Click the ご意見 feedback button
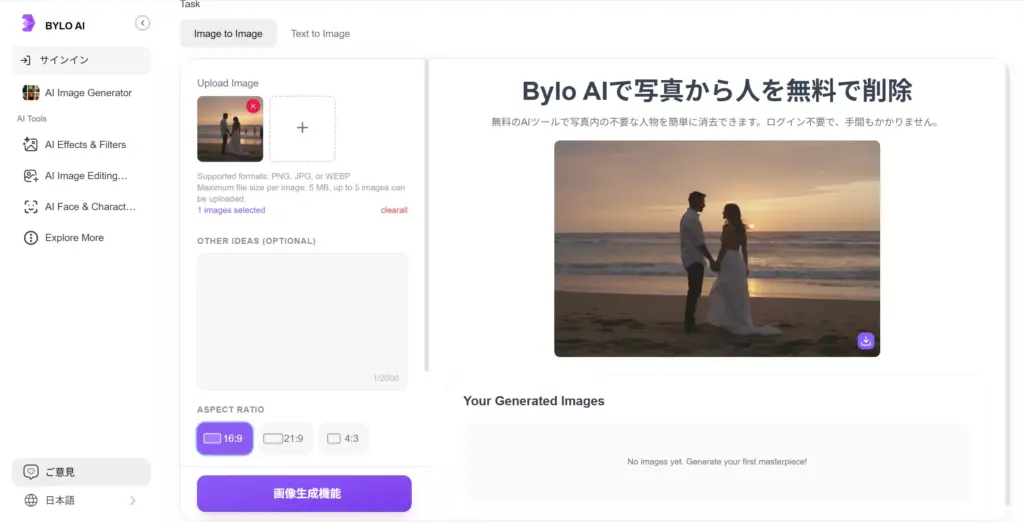 [81, 472]
